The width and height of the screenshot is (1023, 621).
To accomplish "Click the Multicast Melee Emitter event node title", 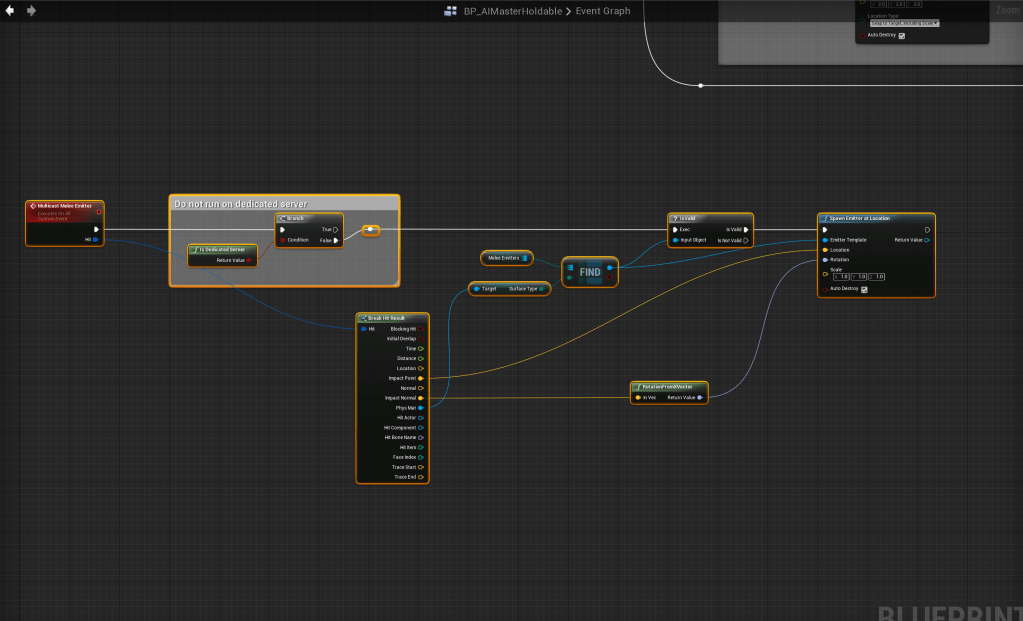I will tap(68, 205).
